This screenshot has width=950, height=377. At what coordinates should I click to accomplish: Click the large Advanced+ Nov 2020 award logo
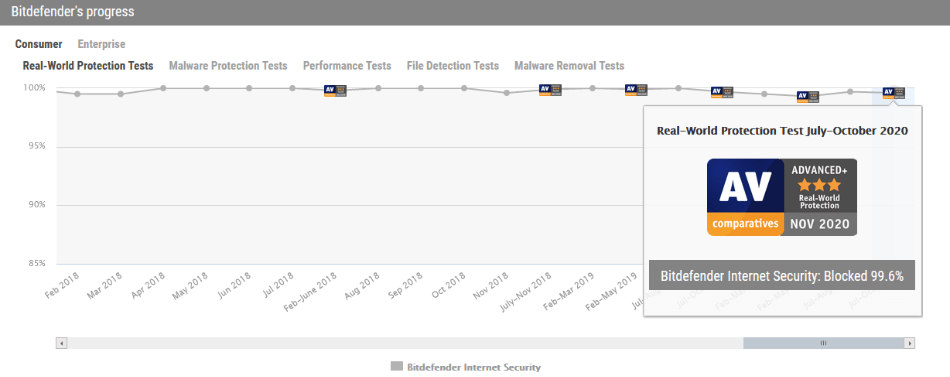782,197
